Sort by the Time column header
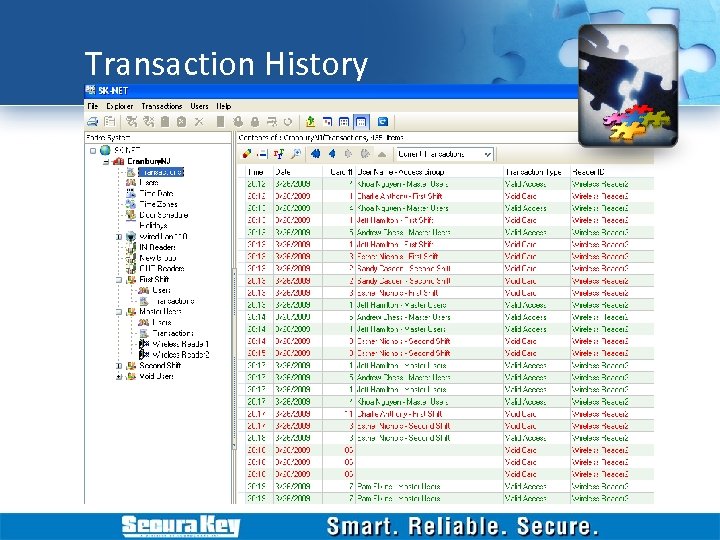The width and height of the screenshot is (720, 540). point(259,172)
